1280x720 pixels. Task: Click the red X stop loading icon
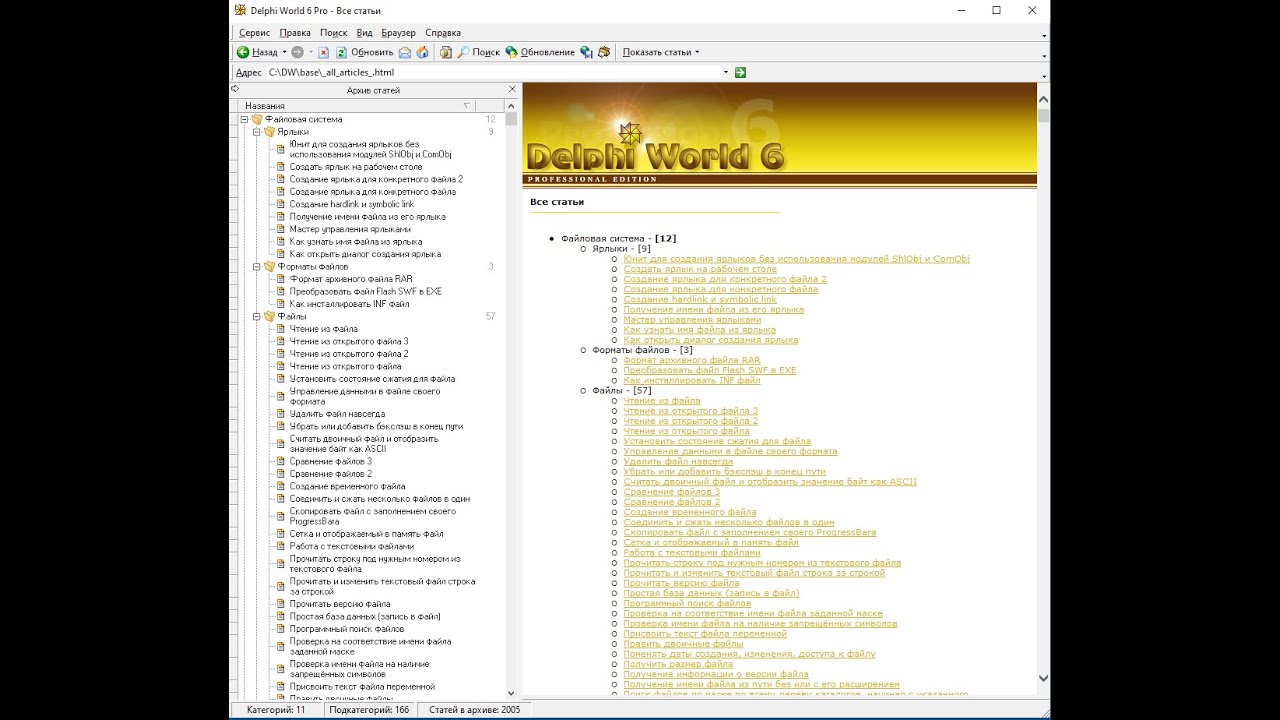324,52
